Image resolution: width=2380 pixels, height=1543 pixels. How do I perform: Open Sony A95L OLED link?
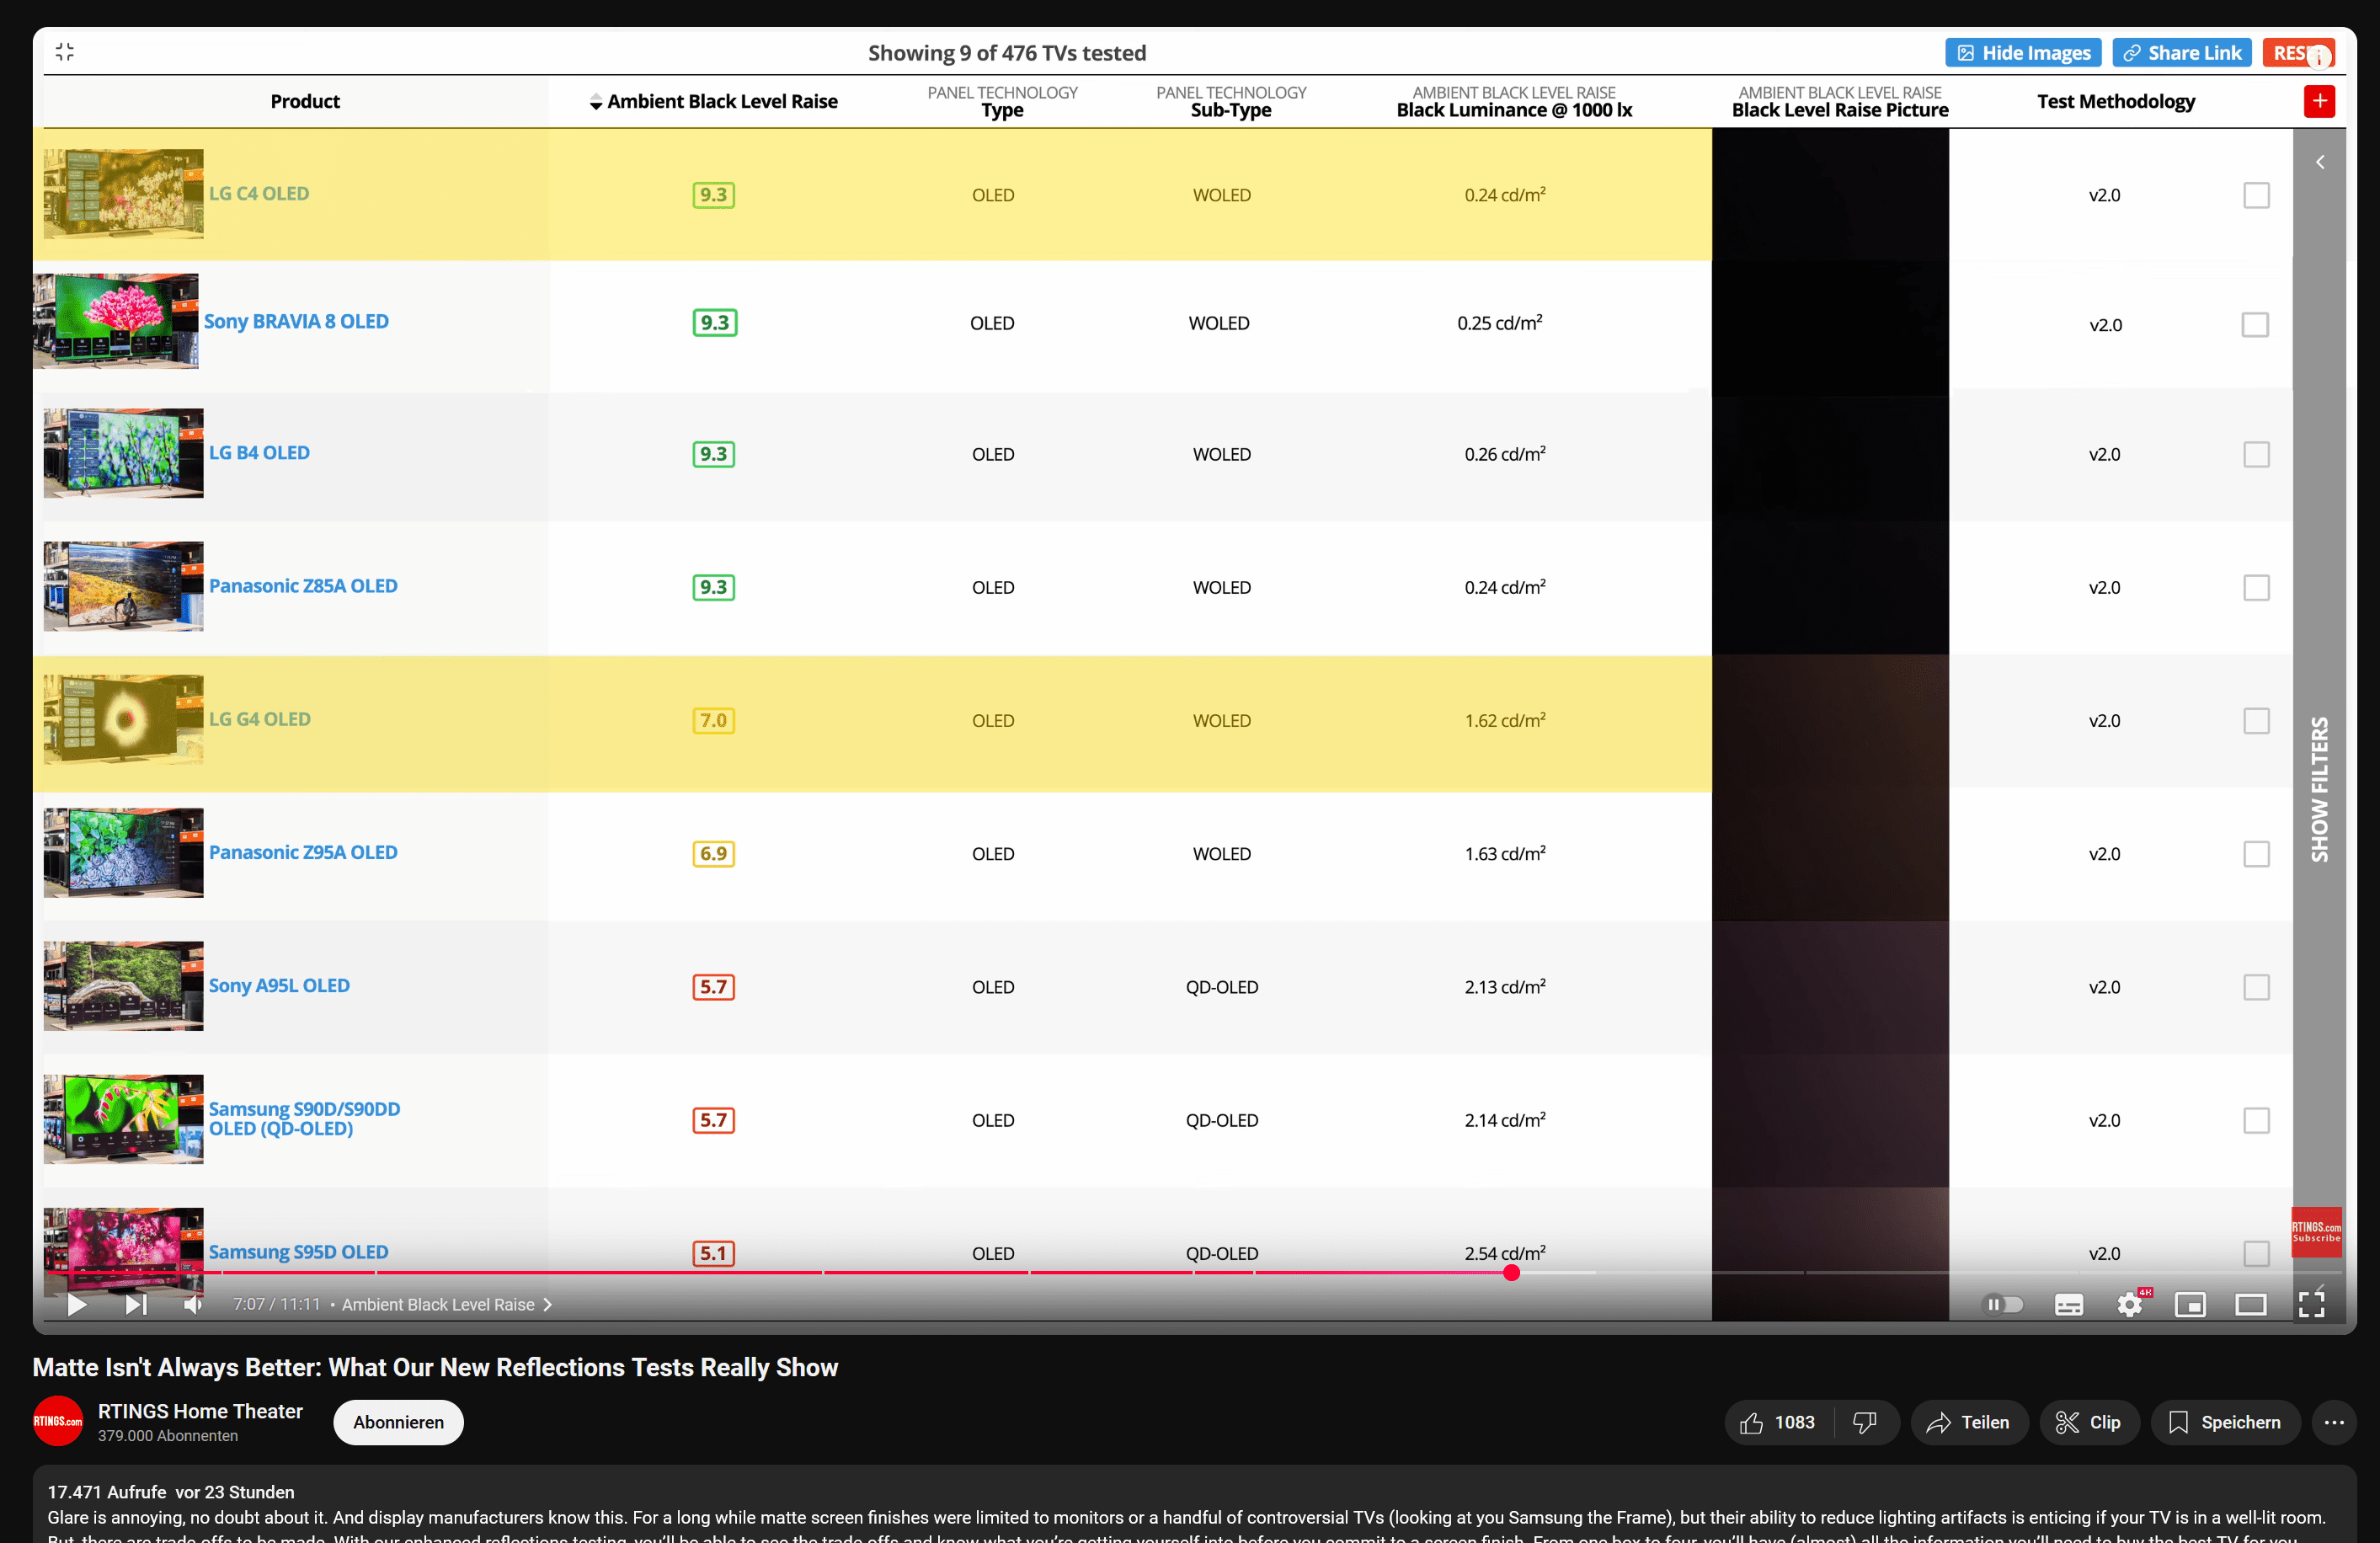click(x=279, y=985)
